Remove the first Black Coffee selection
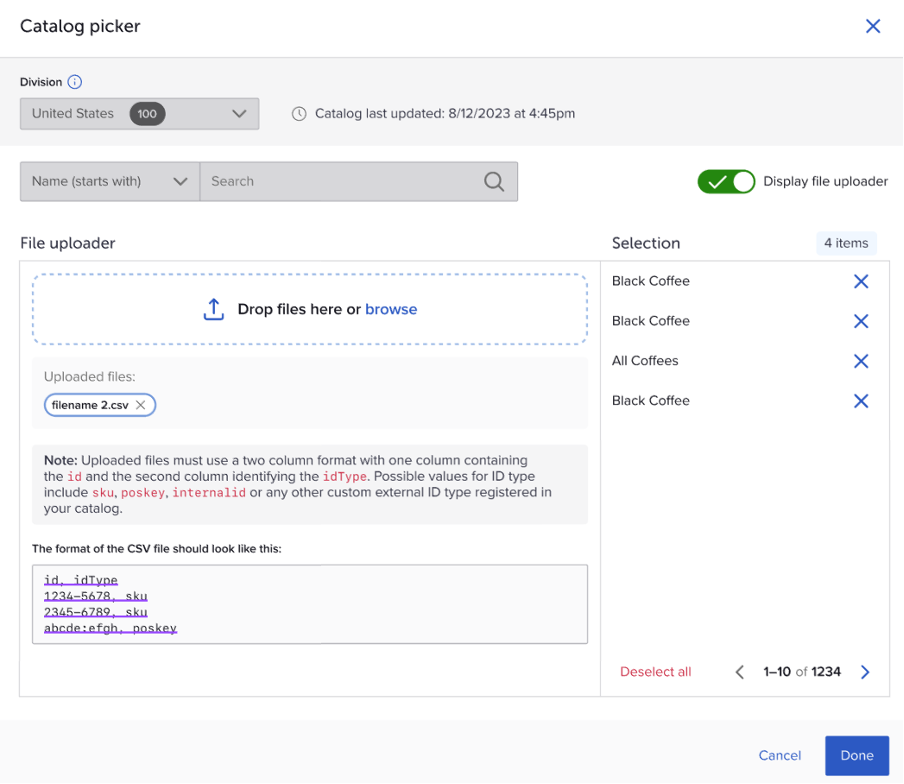904x784 pixels. (860, 282)
